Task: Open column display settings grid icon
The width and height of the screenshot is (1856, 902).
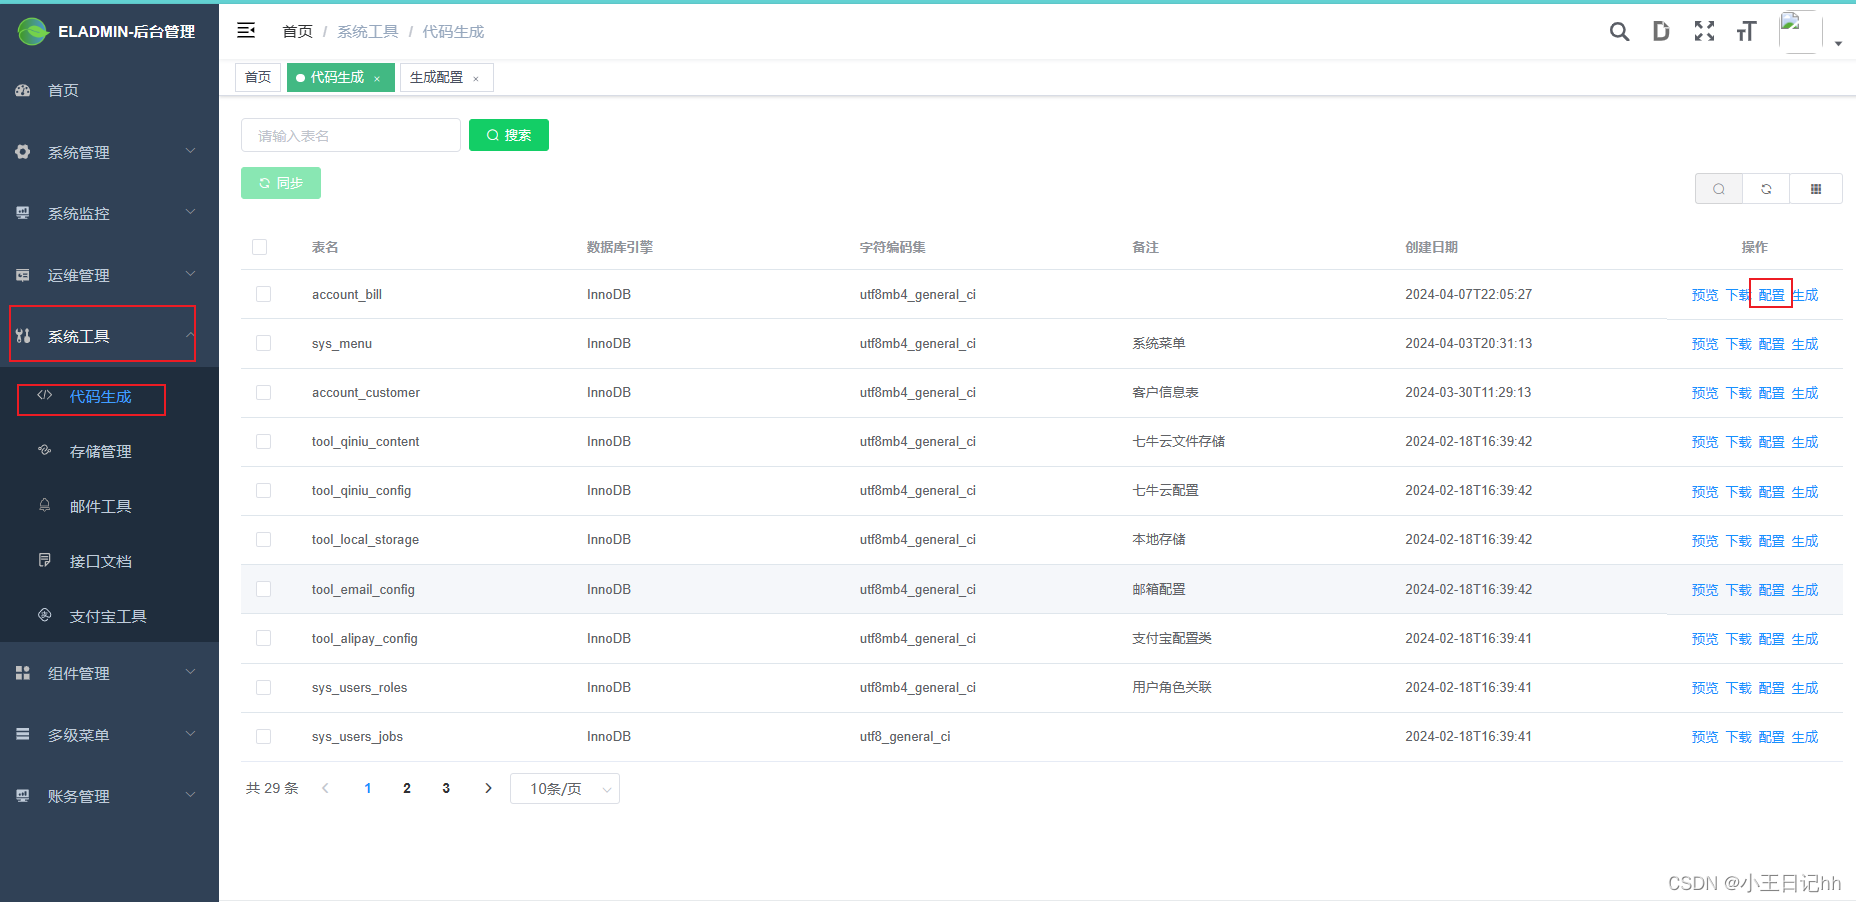Action: coord(1816,189)
